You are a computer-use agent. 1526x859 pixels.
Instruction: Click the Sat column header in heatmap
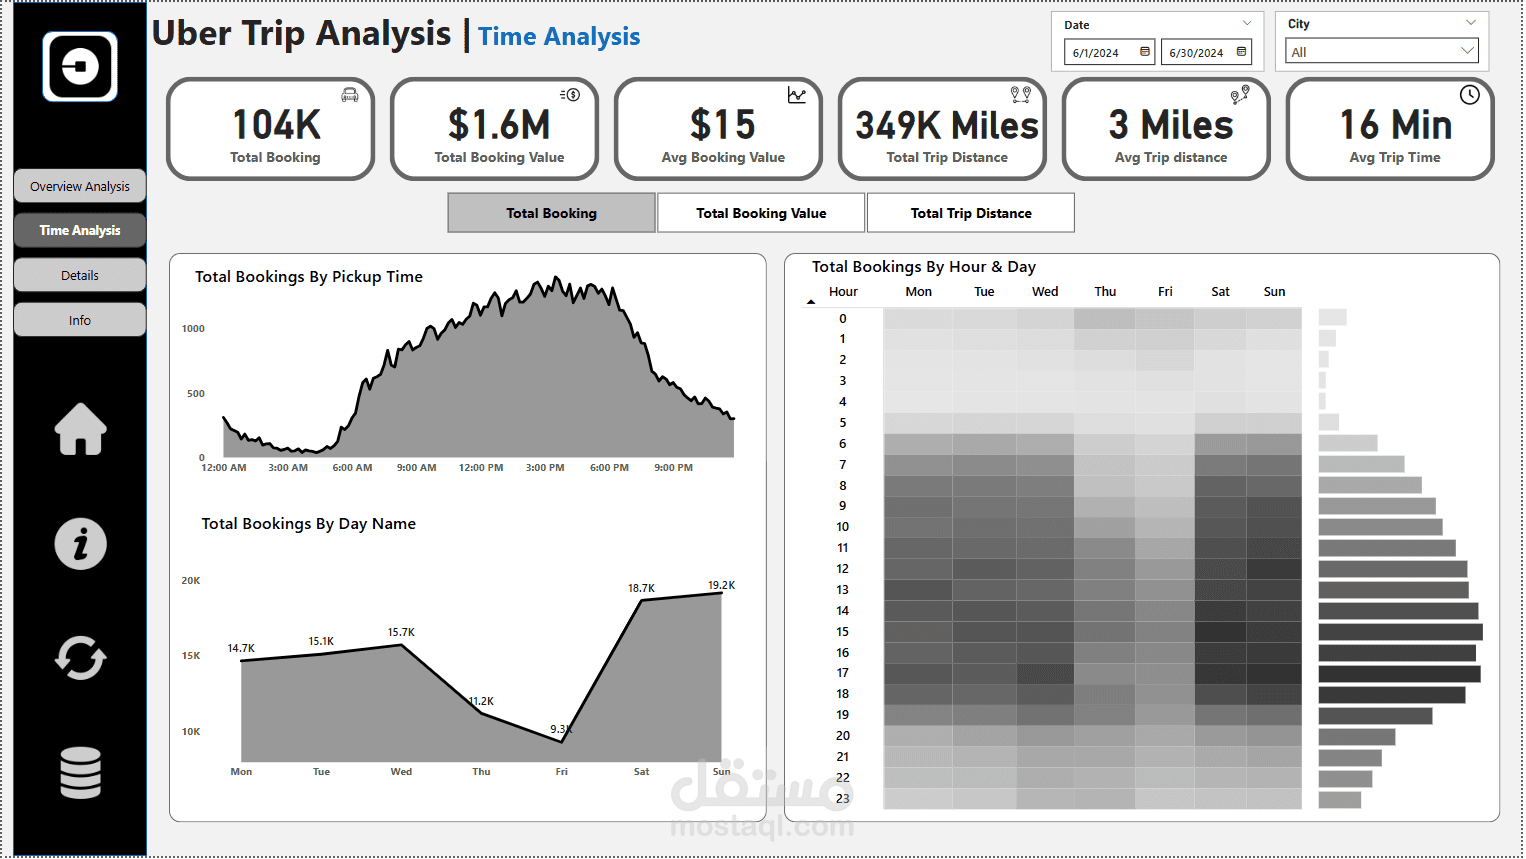click(x=1220, y=292)
